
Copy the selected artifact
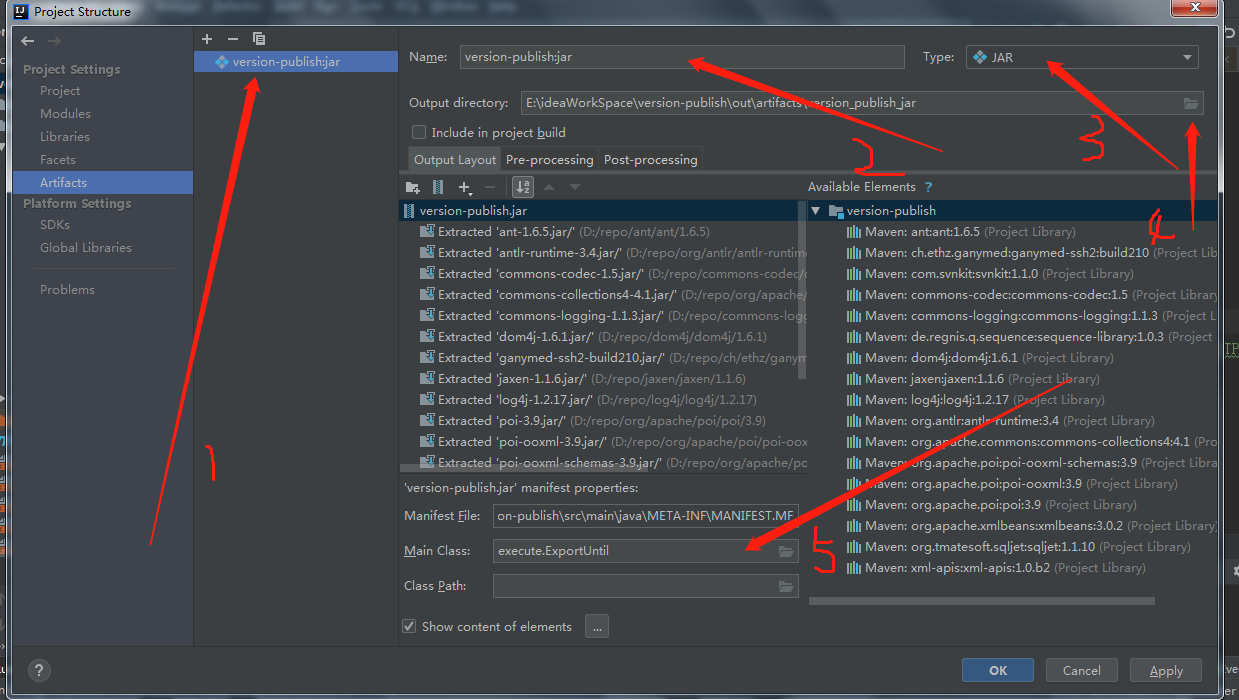[x=259, y=38]
